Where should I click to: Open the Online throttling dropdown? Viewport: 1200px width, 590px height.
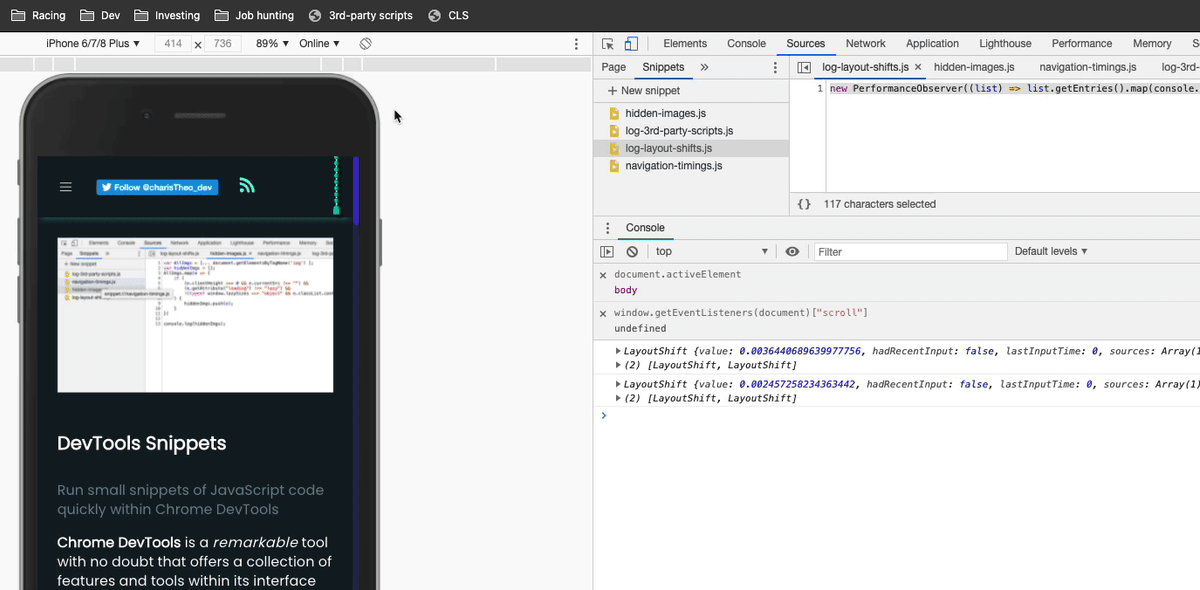click(x=320, y=44)
